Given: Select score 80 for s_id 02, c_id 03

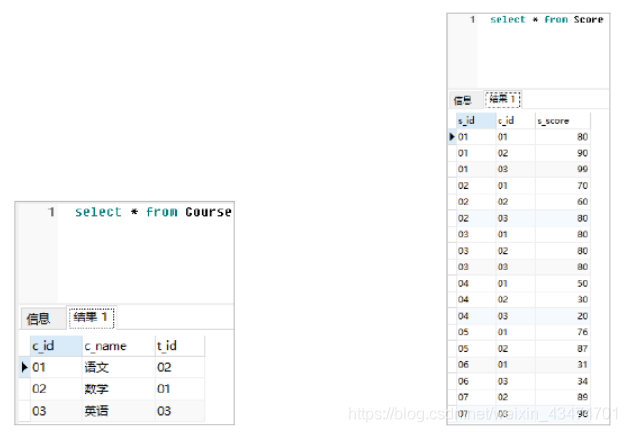Looking at the screenshot, I should [x=563, y=218].
